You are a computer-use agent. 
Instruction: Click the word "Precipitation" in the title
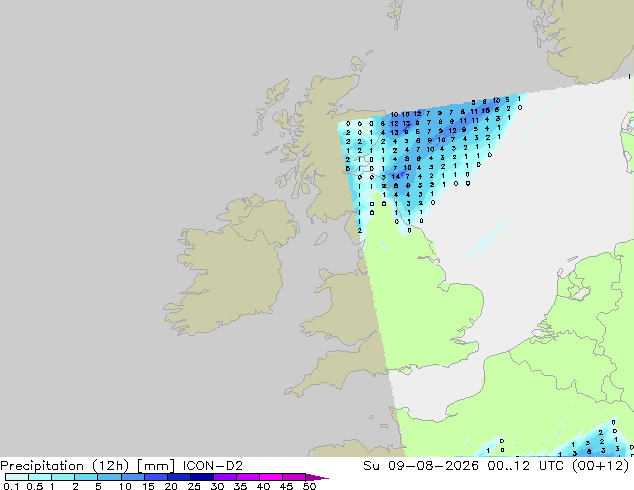click(43, 466)
